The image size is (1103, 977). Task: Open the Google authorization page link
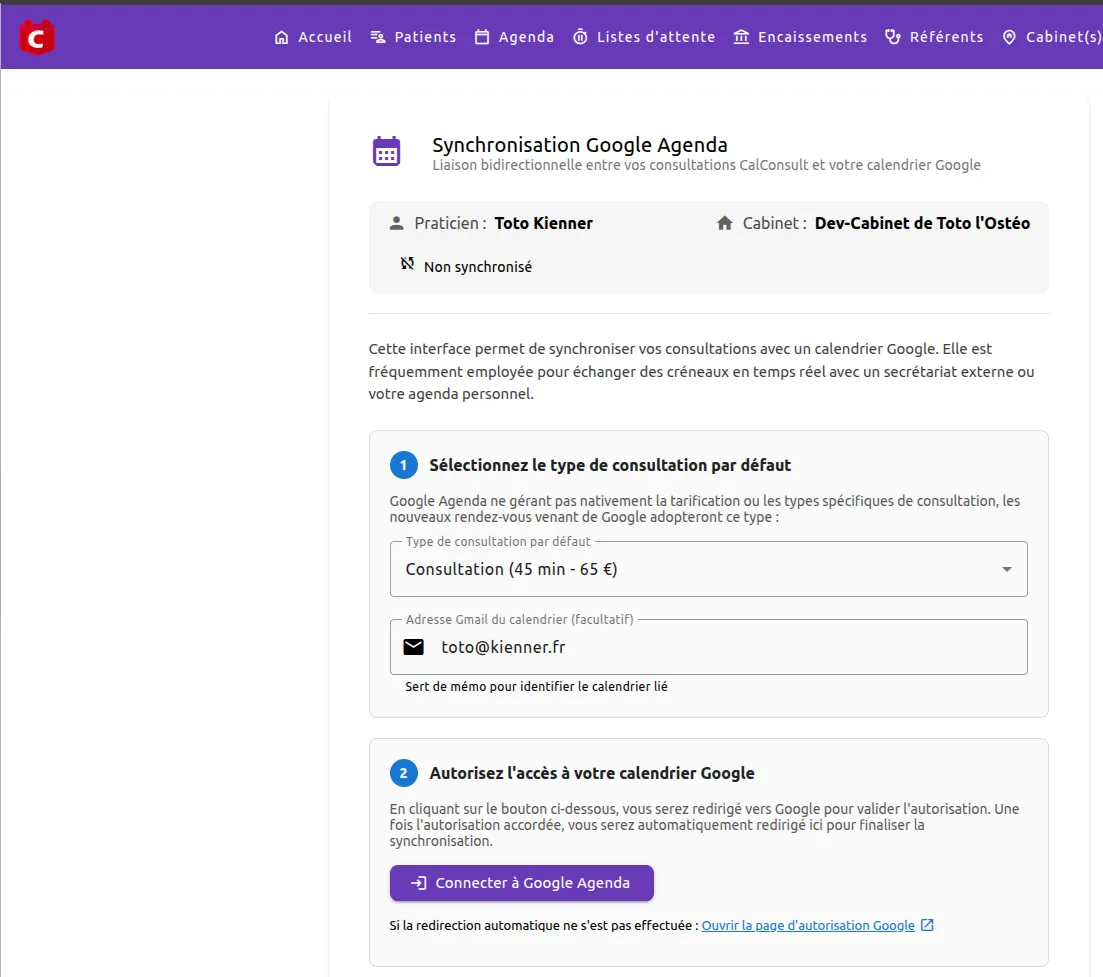click(x=808, y=926)
